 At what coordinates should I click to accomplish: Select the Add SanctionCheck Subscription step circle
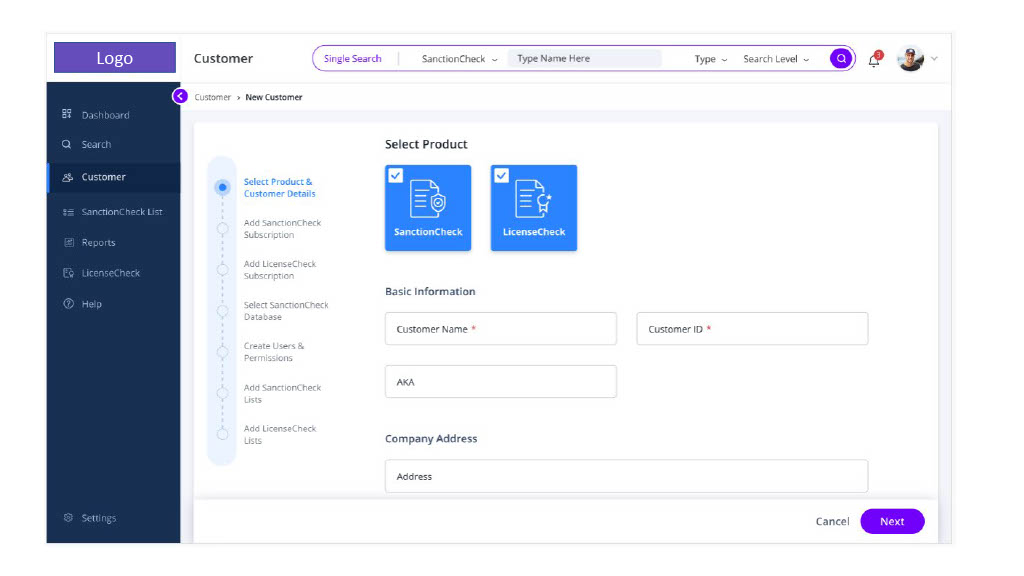point(222,229)
